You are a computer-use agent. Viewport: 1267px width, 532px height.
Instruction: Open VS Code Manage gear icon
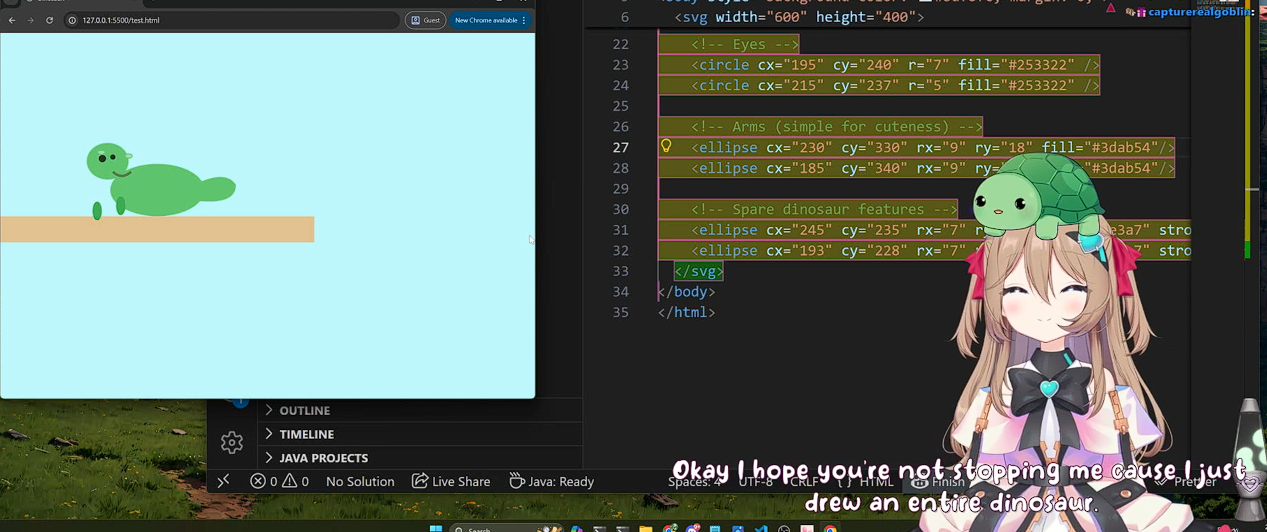pos(232,441)
